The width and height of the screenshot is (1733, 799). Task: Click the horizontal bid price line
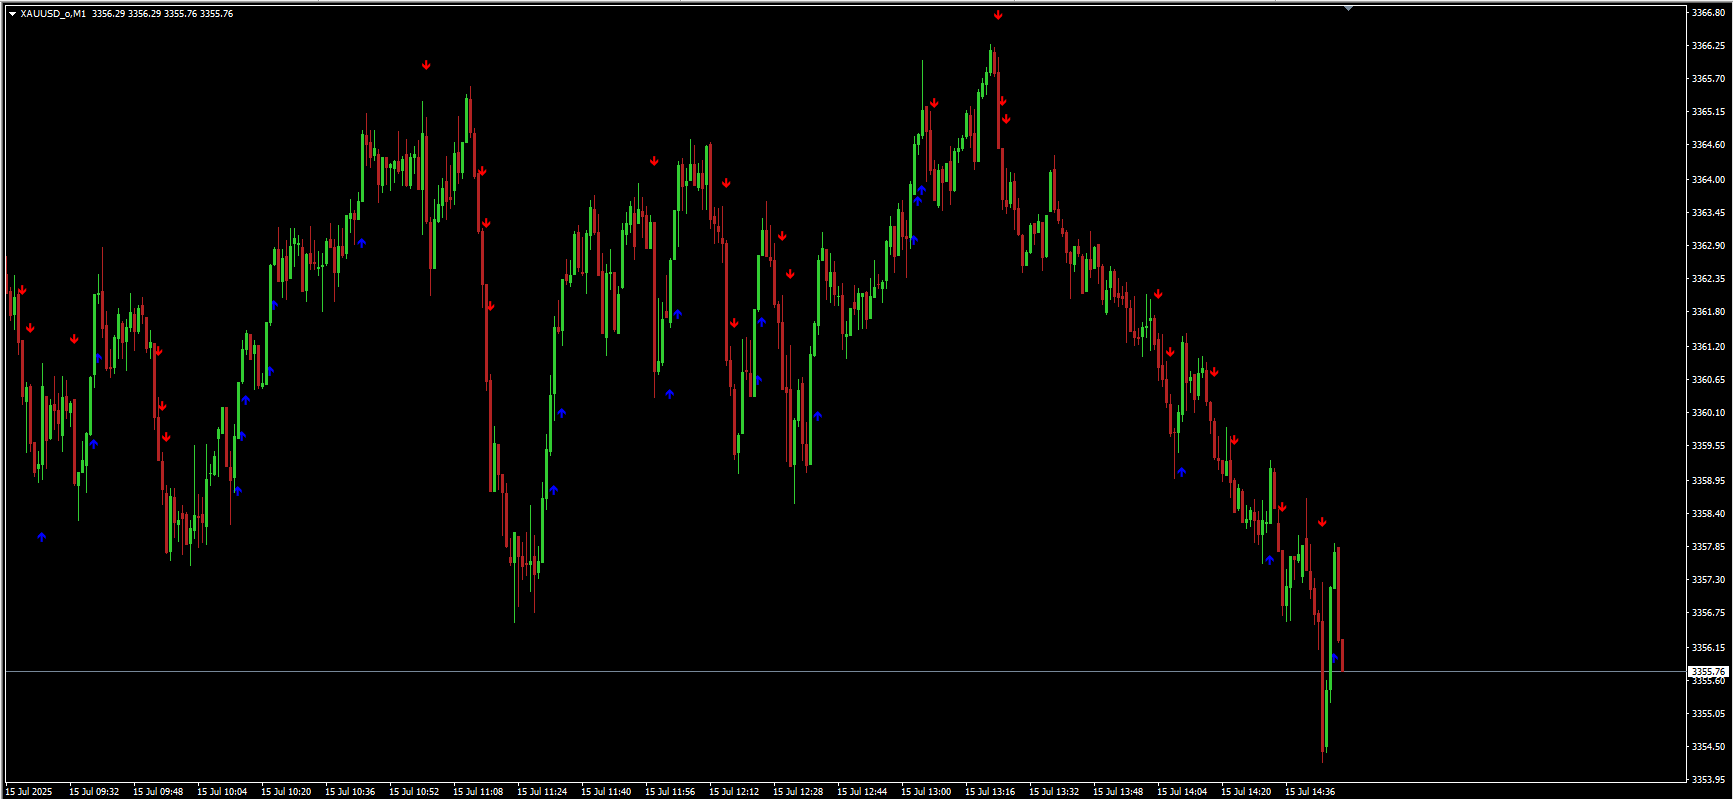pyautogui.click(x=700, y=672)
